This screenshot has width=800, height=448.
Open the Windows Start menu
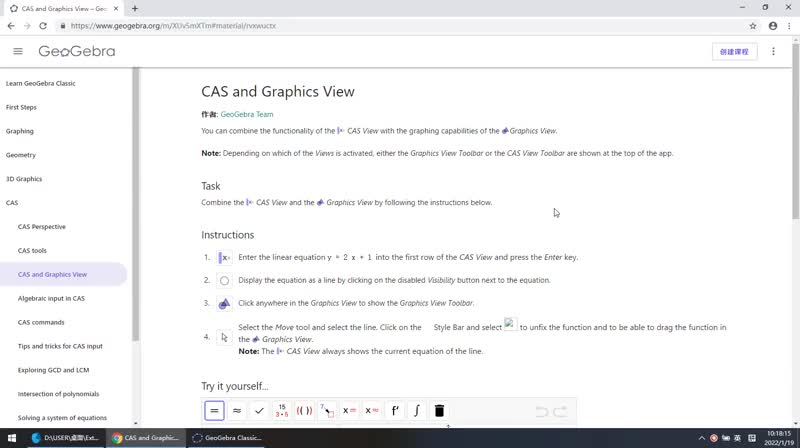(12, 438)
